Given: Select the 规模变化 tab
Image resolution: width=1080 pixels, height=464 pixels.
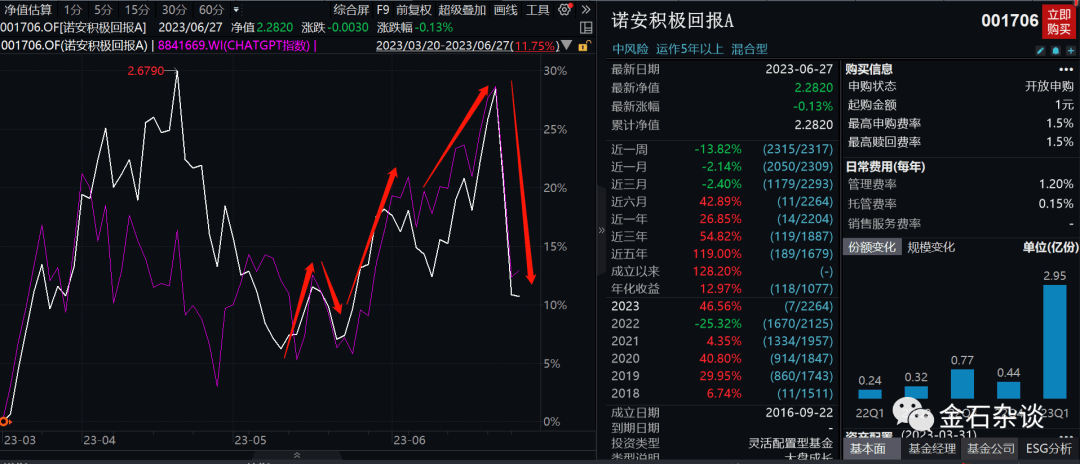Looking at the screenshot, I should tap(931, 247).
